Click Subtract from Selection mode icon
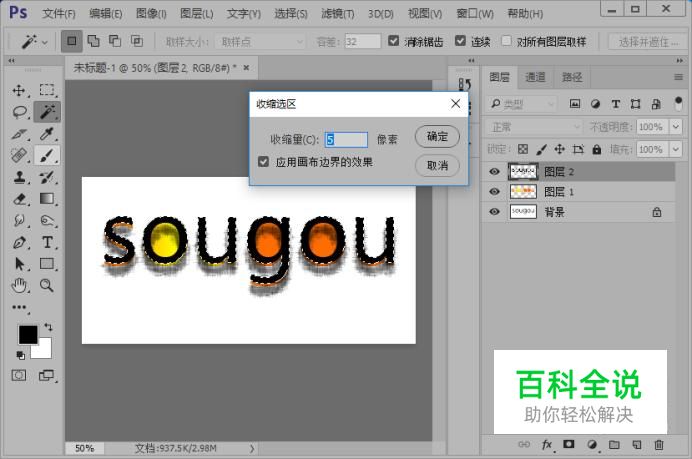Image resolution: width=692 pixels, height=459 pixels. [x=115, y=41]
